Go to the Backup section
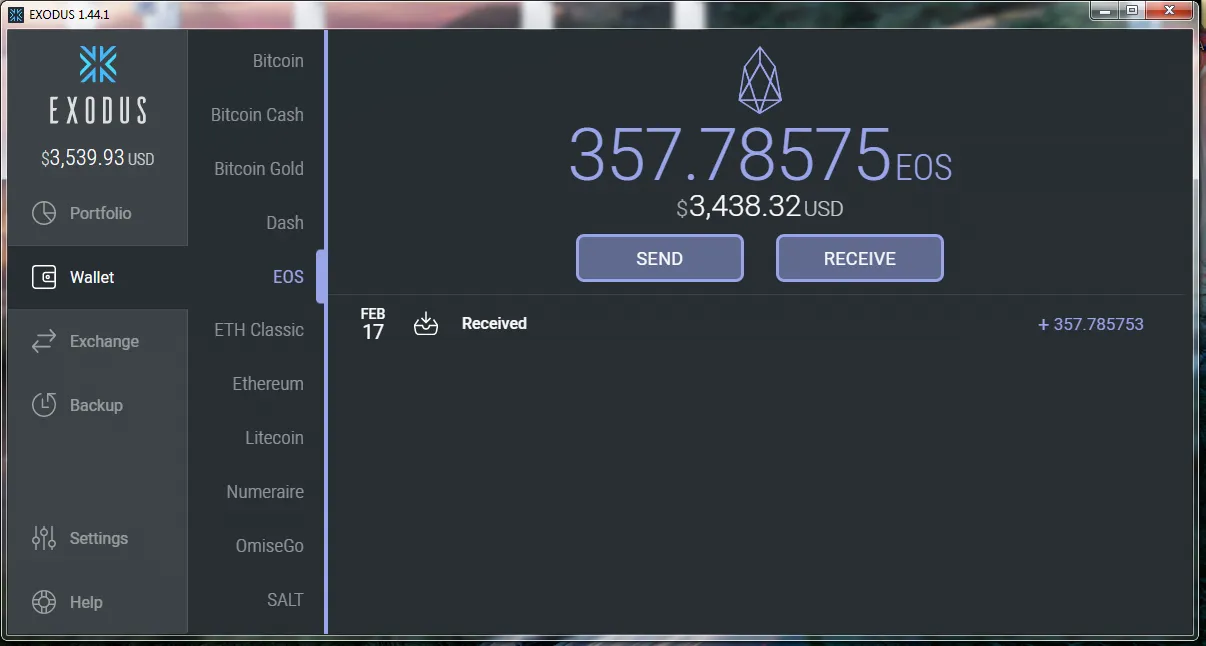Viewport: 1206px width, 646px height. [98, 405]
